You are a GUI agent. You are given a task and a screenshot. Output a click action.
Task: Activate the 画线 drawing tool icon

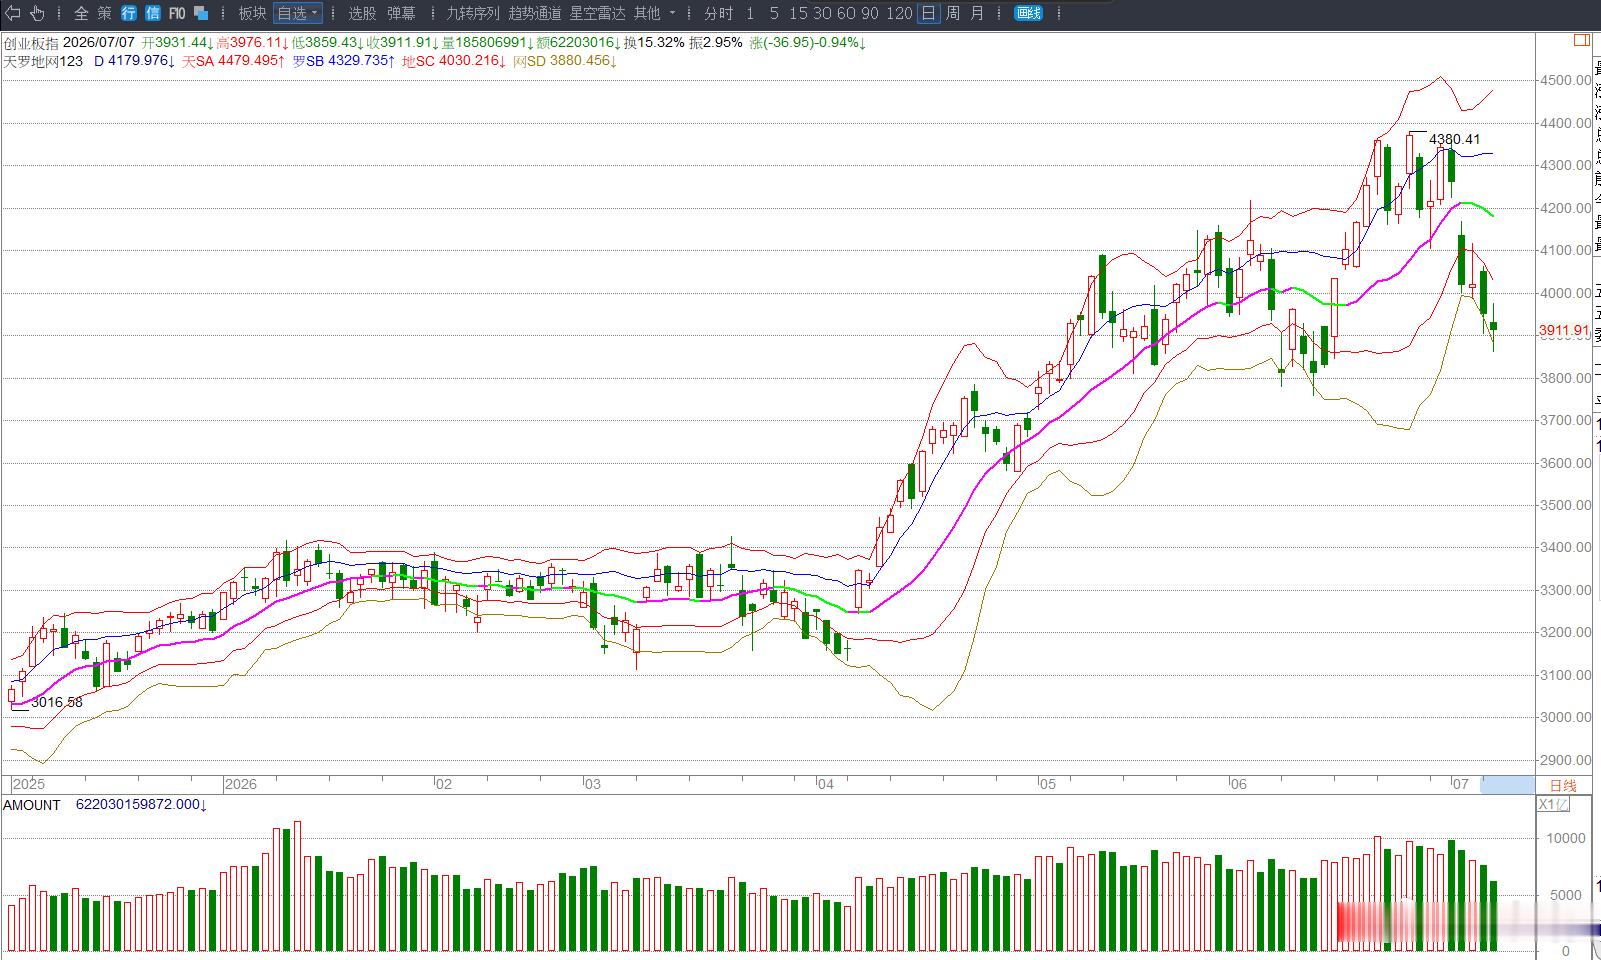point(1028,13)
